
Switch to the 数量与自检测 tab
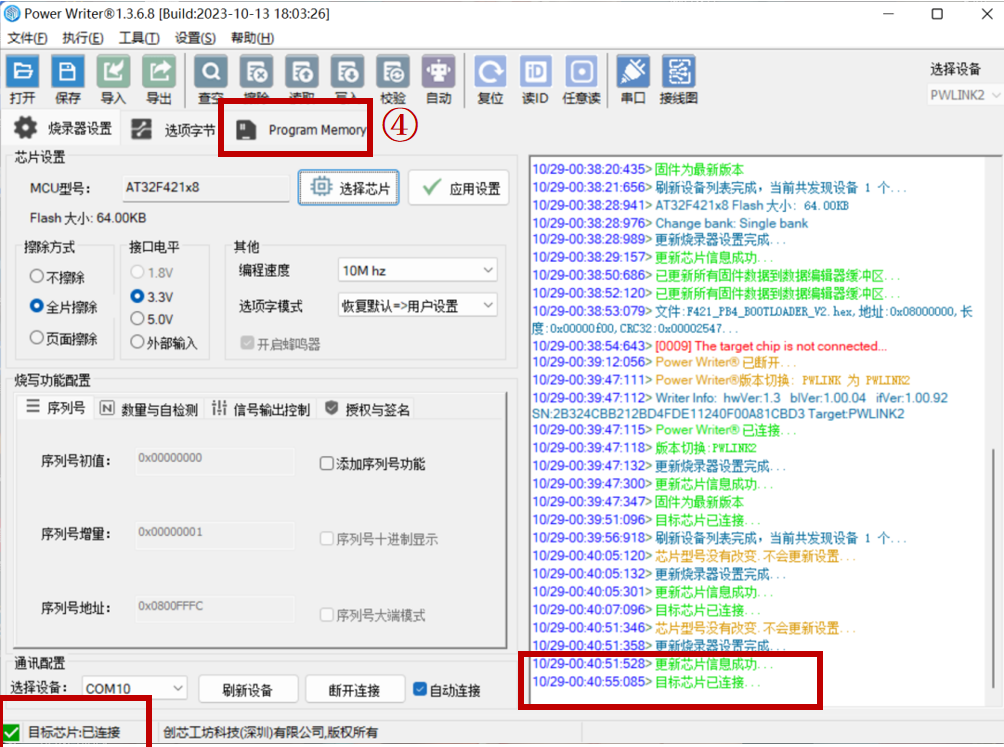pos(149,408)
